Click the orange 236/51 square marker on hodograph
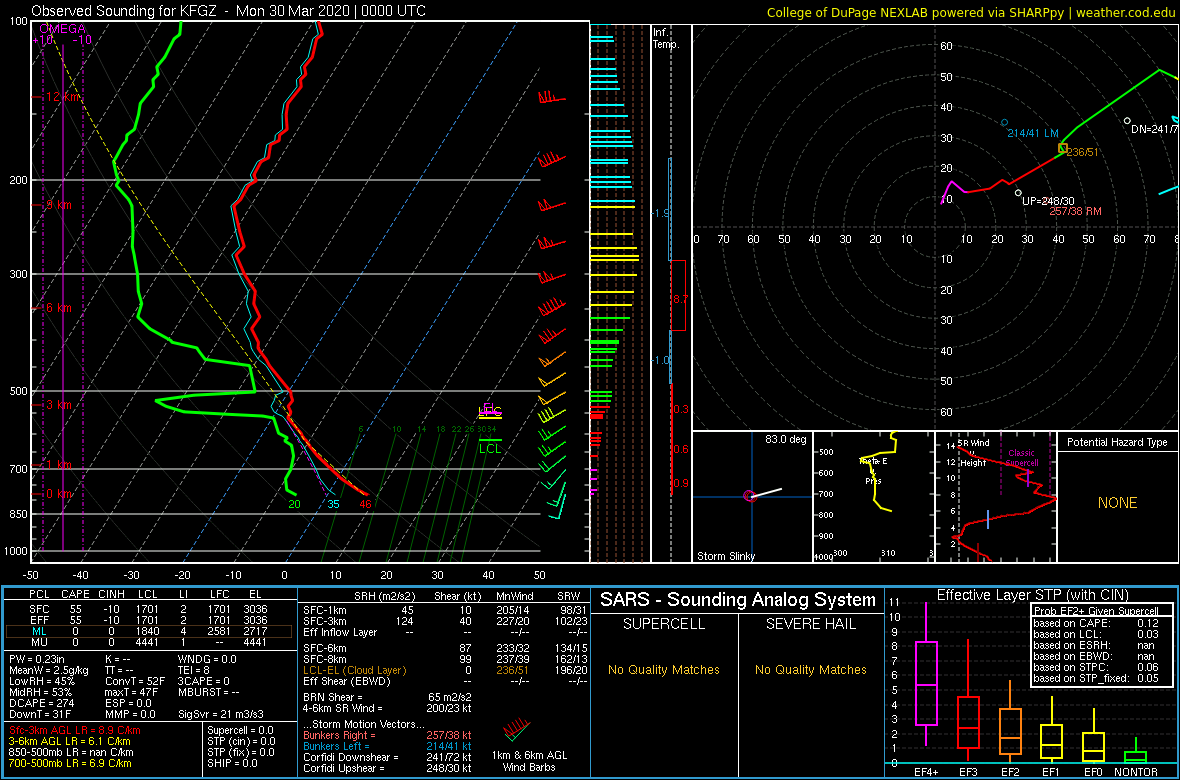Image resolution: width=1180 pixels, height=780 pixels. [x=1063, y=149]
